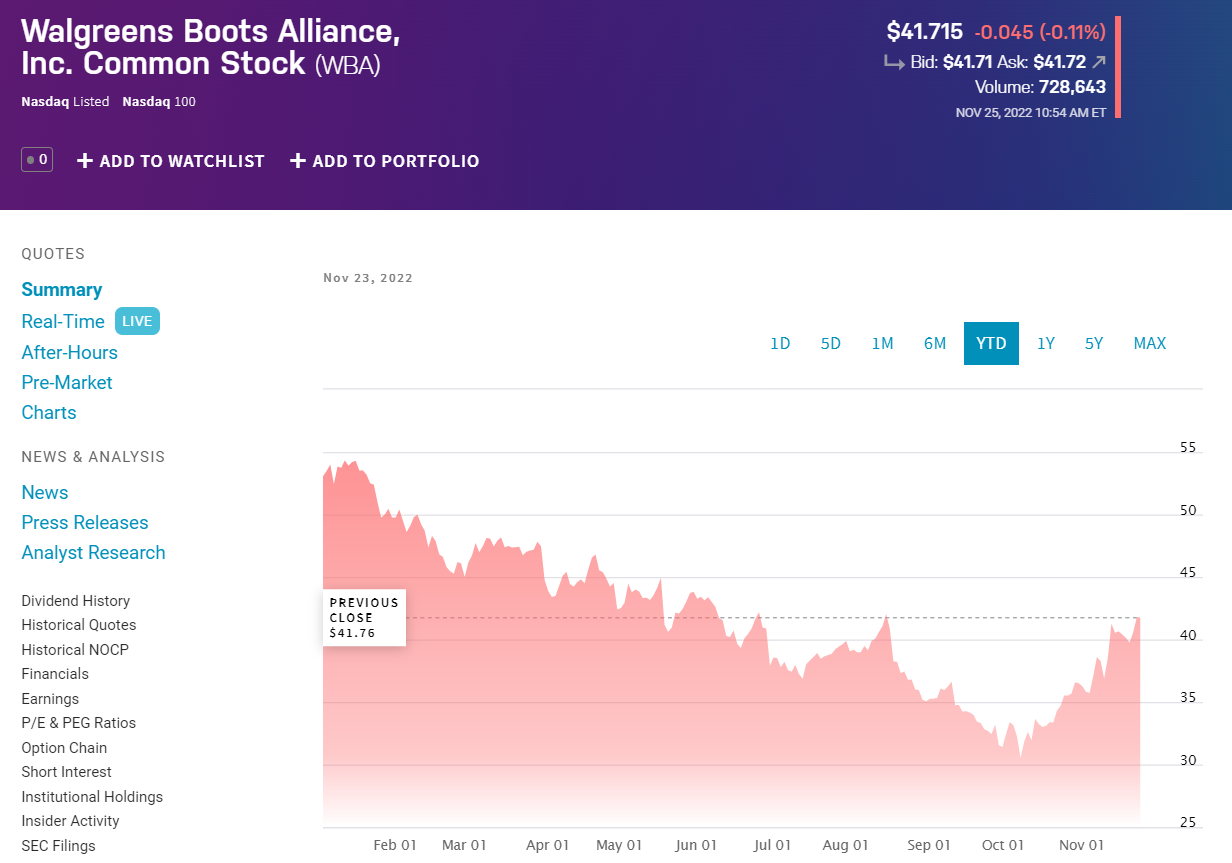Select the YTD chart tab

point(991,343)
